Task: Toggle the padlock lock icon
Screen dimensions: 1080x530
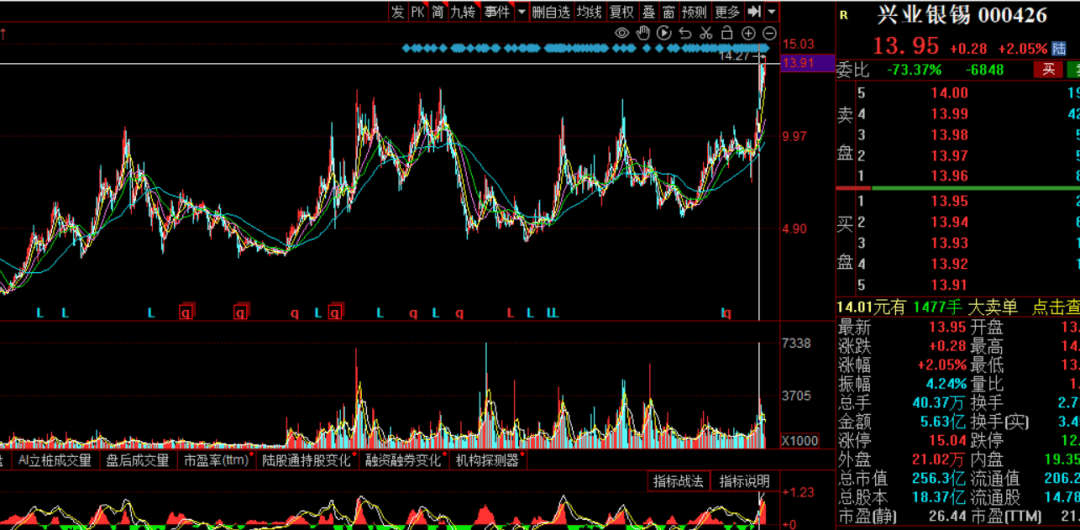Action: pos(727,33)
